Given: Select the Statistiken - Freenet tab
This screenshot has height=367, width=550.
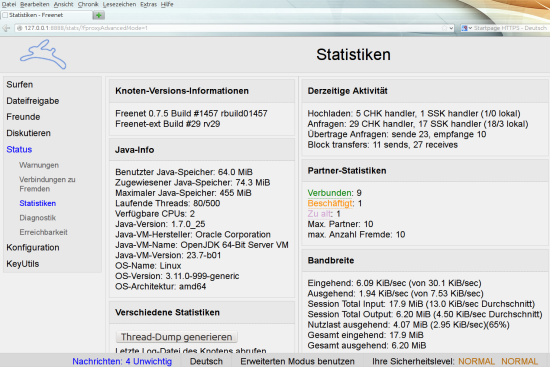Looking at the screenshot, I should click(x=46, y=15).
